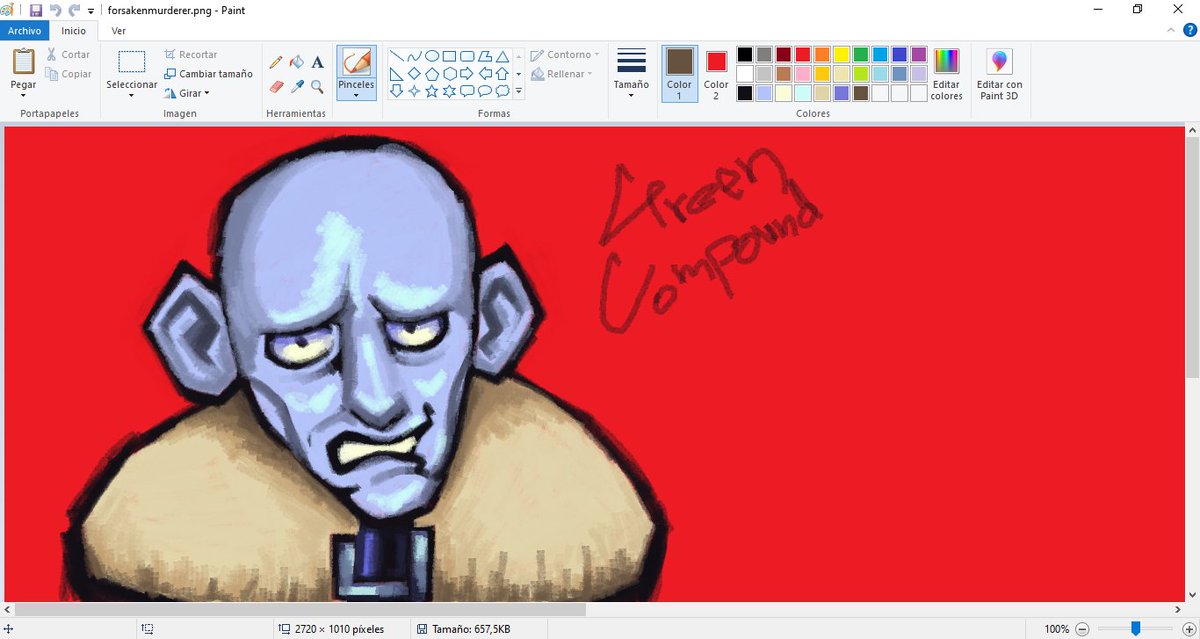Image resolution: width=1200 pixels, height=639 pixels.
Task: Choose the curve shape
Action: (414, 56)
